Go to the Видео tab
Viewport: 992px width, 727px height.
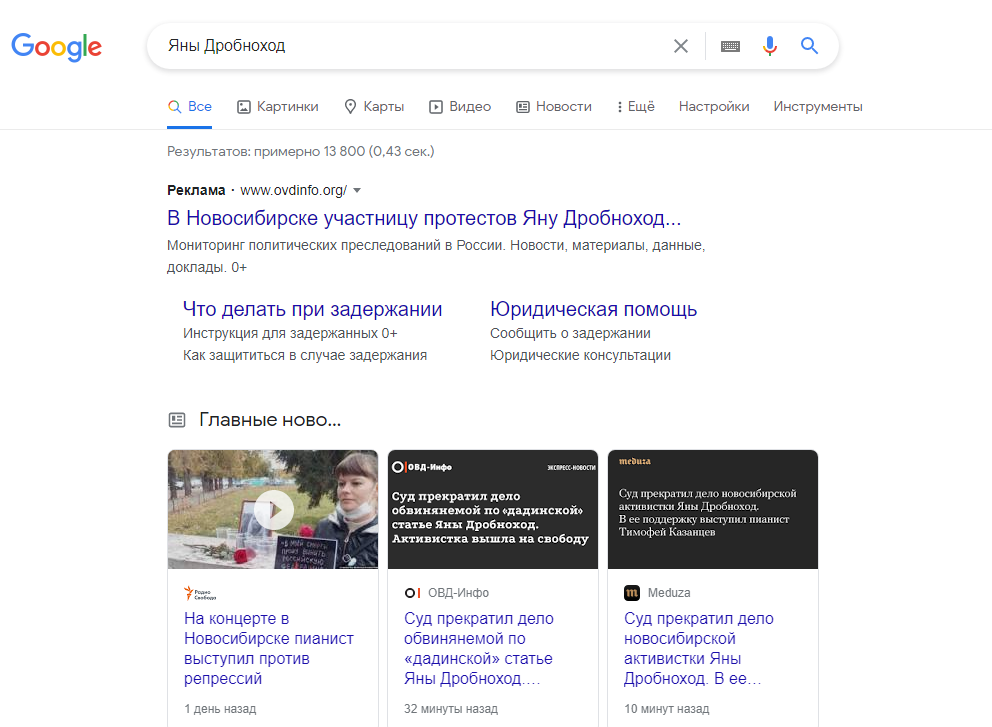[x=460, y=106]
